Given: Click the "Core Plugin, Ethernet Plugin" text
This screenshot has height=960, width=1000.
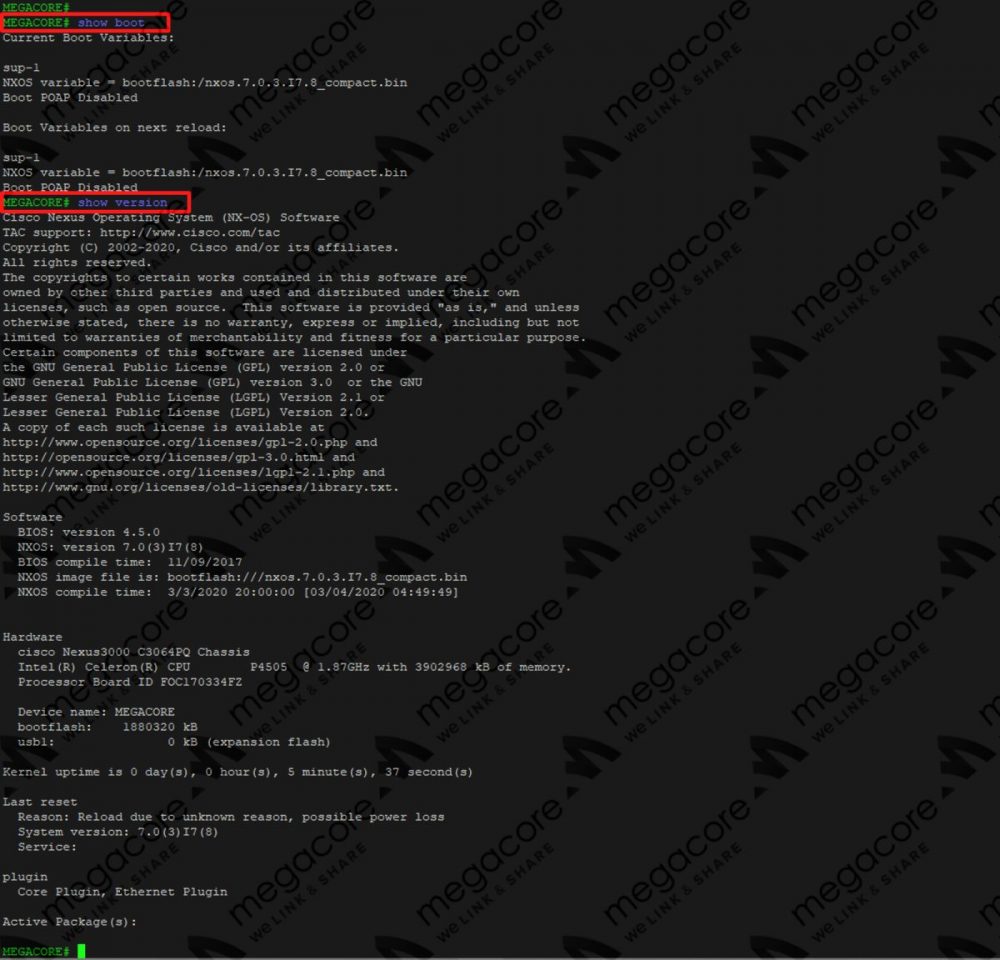Looking at the screenshot, I should [x=122, y=892].
